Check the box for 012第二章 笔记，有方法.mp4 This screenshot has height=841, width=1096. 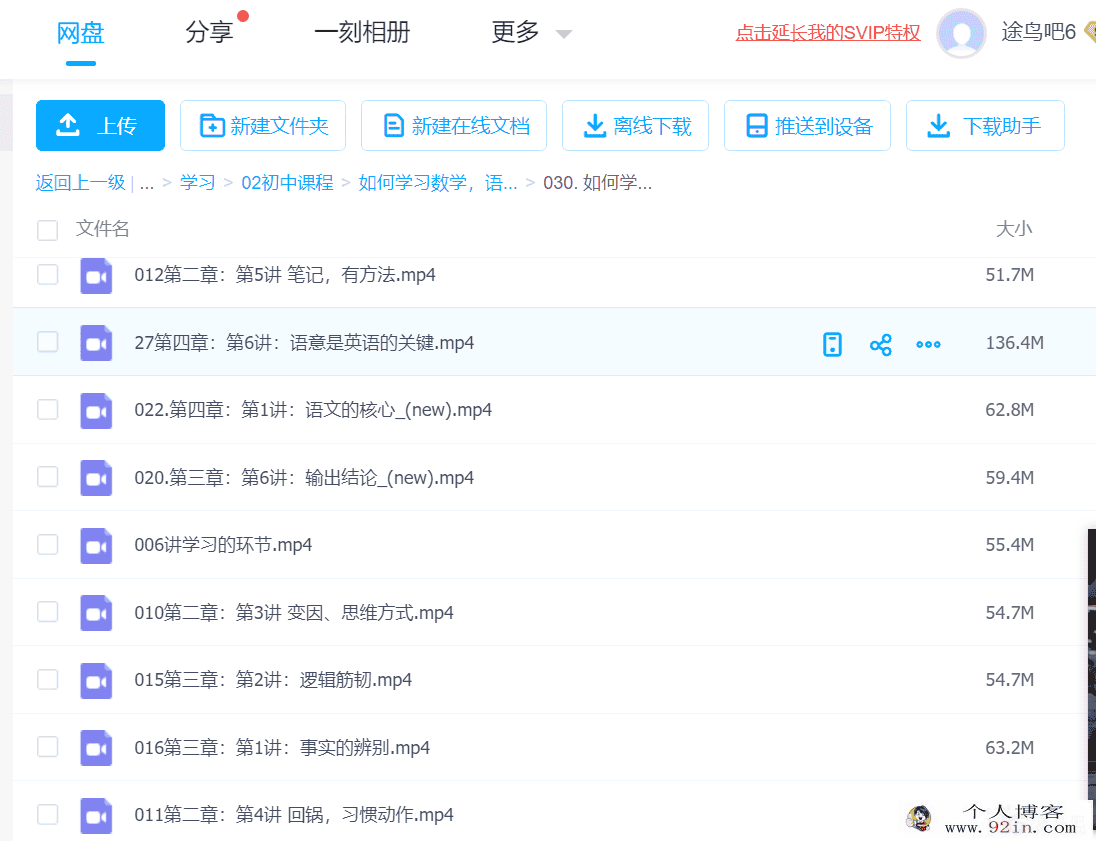[x=48, y=274]
